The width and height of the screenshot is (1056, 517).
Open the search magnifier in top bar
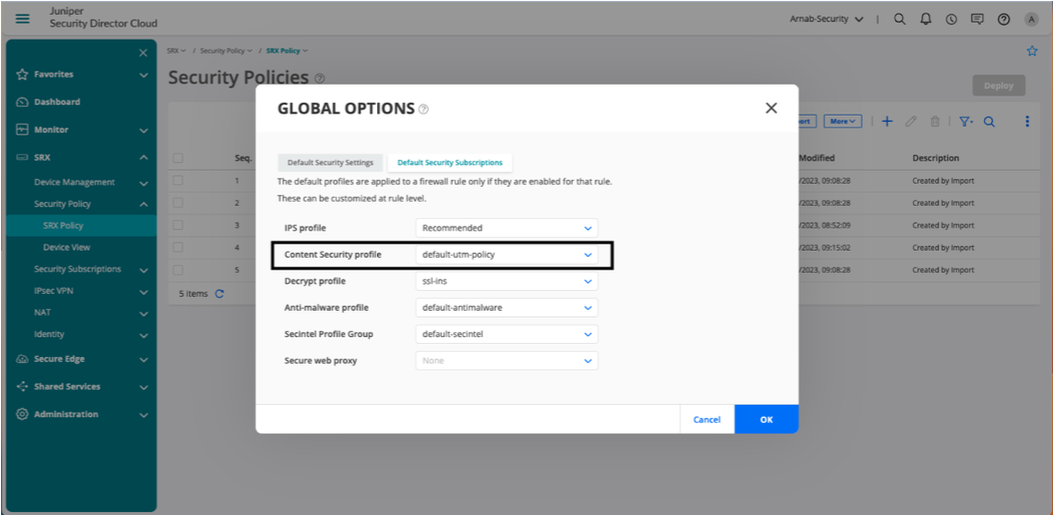click(x=899, y=19)
